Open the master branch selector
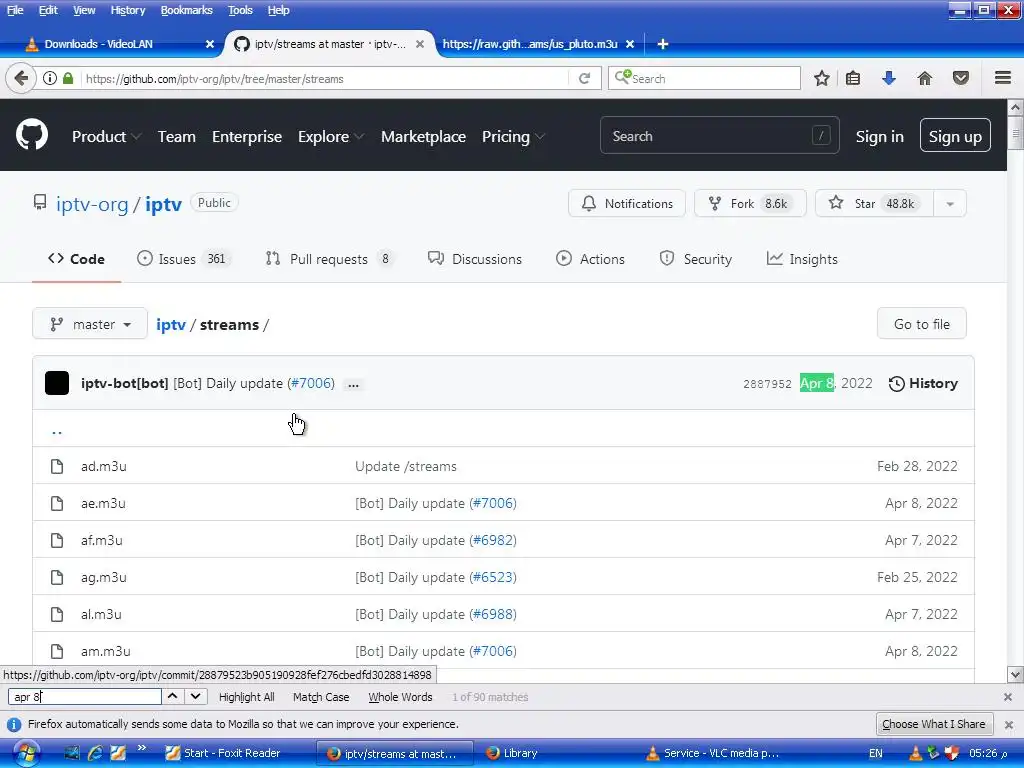Viewport: 1024px width, 768px height. pyautogui.click(x=90, y=324)
